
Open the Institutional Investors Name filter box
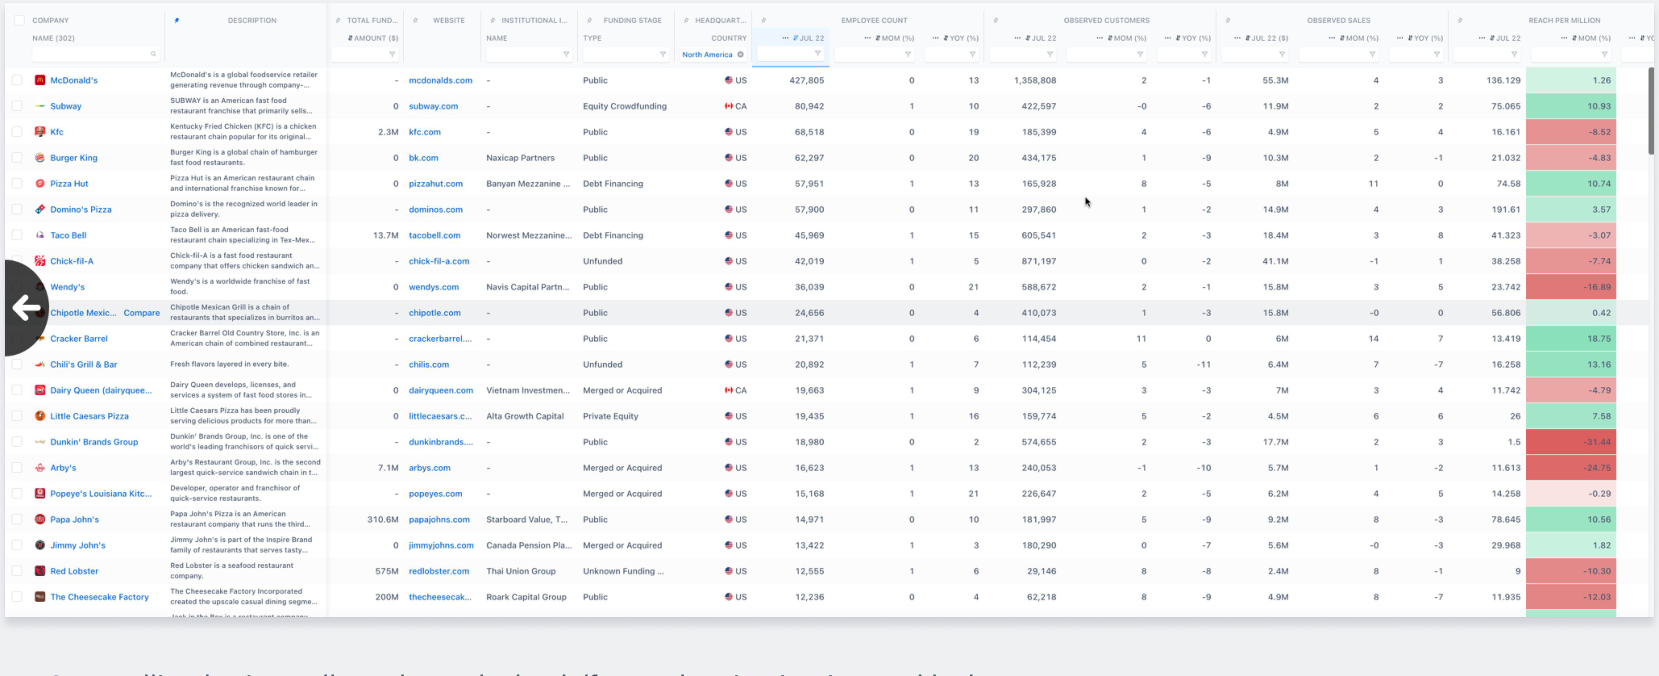point(528,54)
